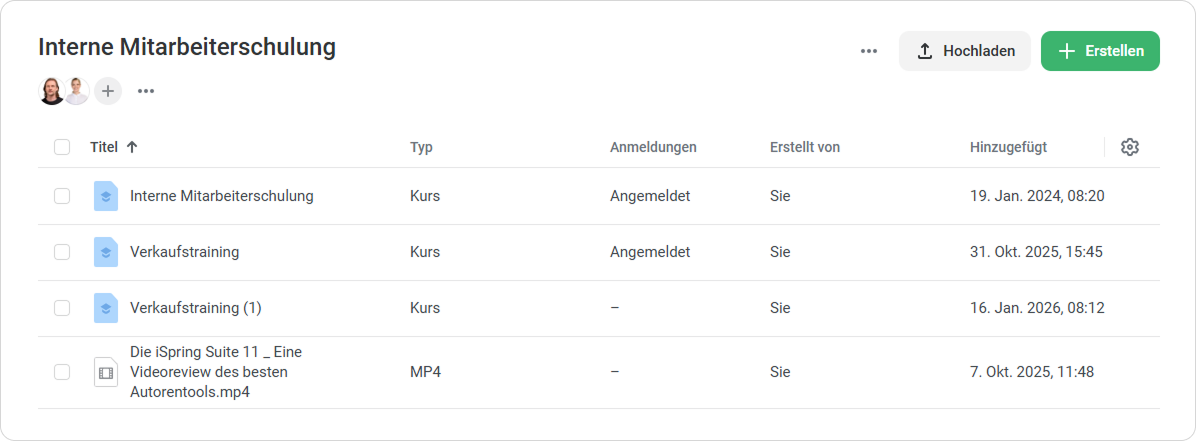Check the Interne Mitarbeiterschulung row checkbox

62,196
